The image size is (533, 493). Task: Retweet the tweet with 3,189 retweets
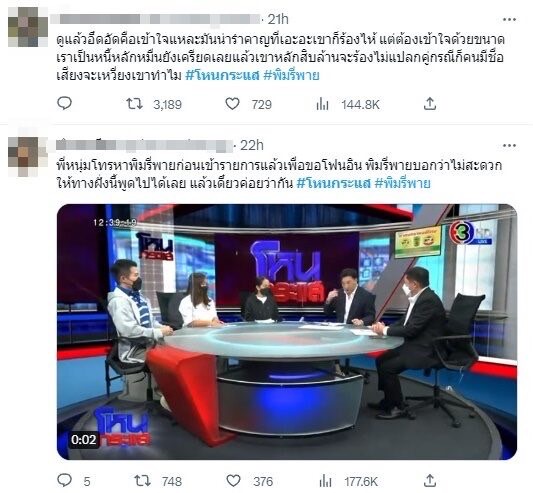[134, 104]
